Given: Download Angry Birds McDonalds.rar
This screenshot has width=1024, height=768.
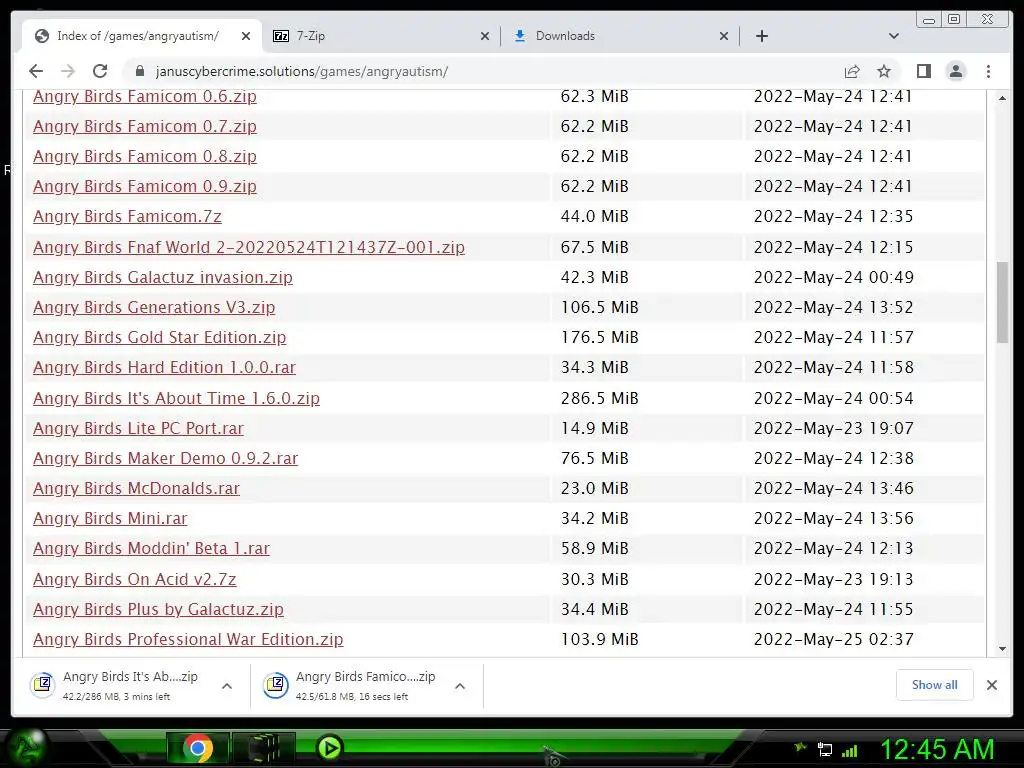Looking at the screenshot, I should (136, 488).
